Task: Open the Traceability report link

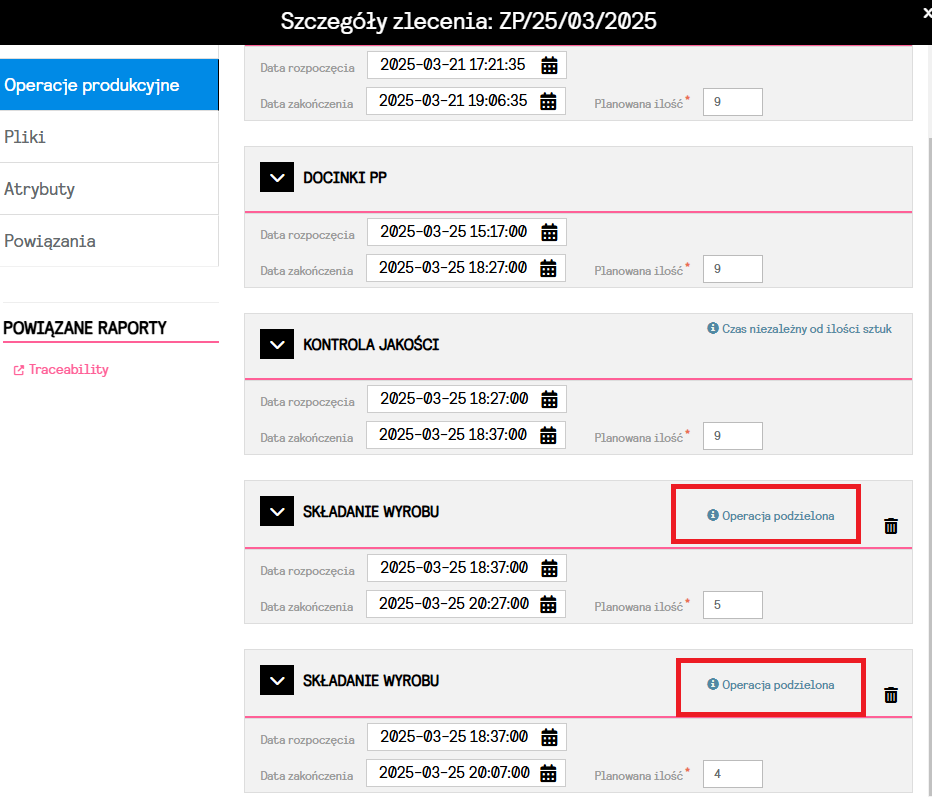Action: point(68,370)
